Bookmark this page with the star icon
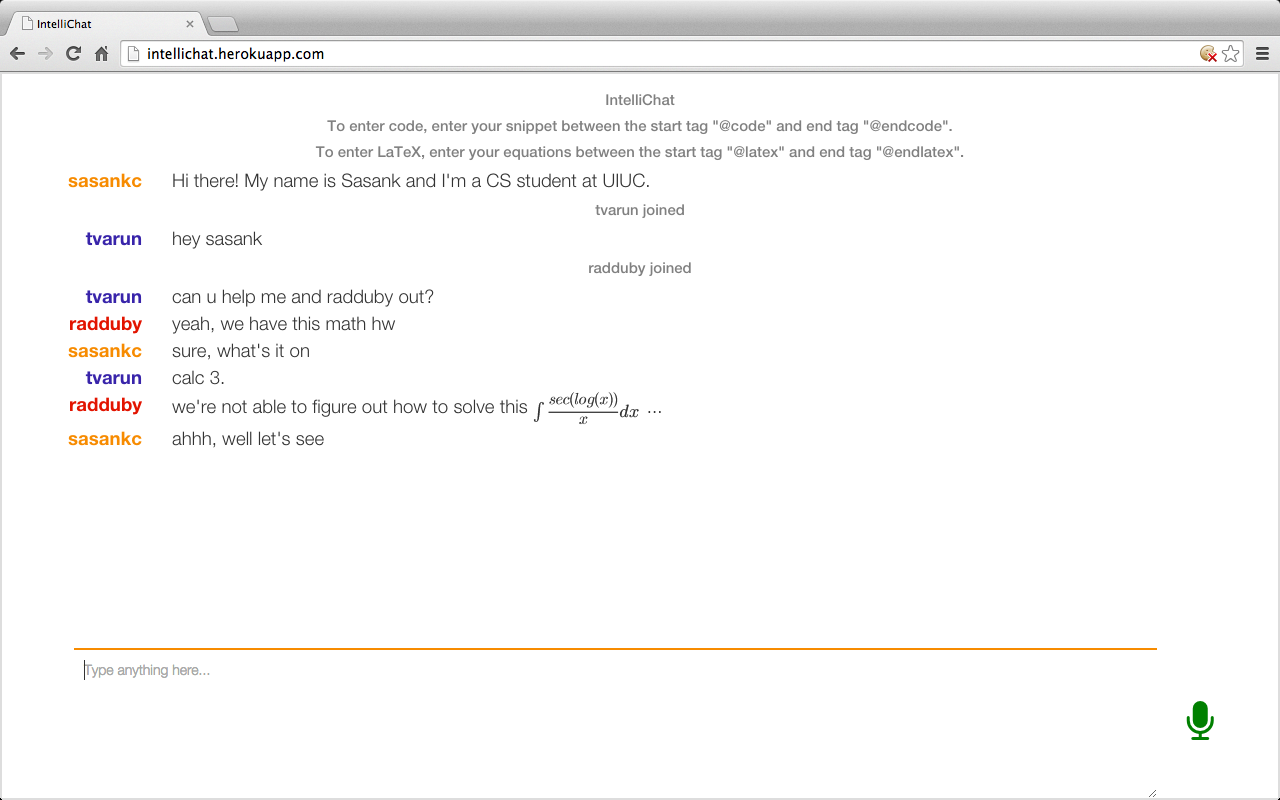The image size is (1280, 800). [1231, 54]
